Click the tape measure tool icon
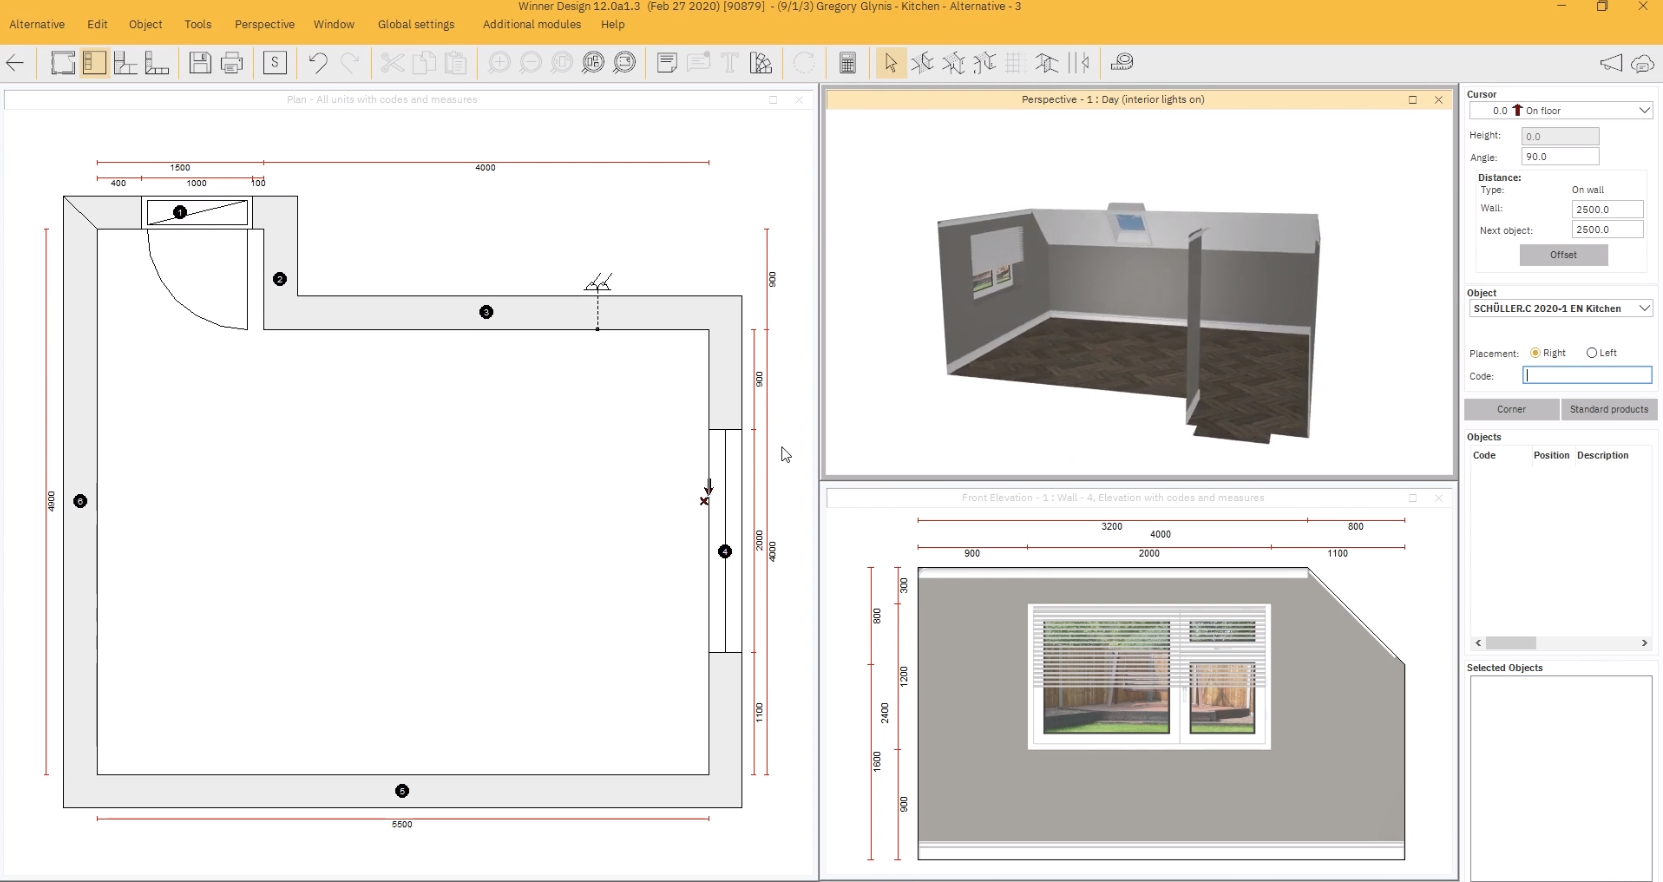1663x882 pixels. 1122,63
